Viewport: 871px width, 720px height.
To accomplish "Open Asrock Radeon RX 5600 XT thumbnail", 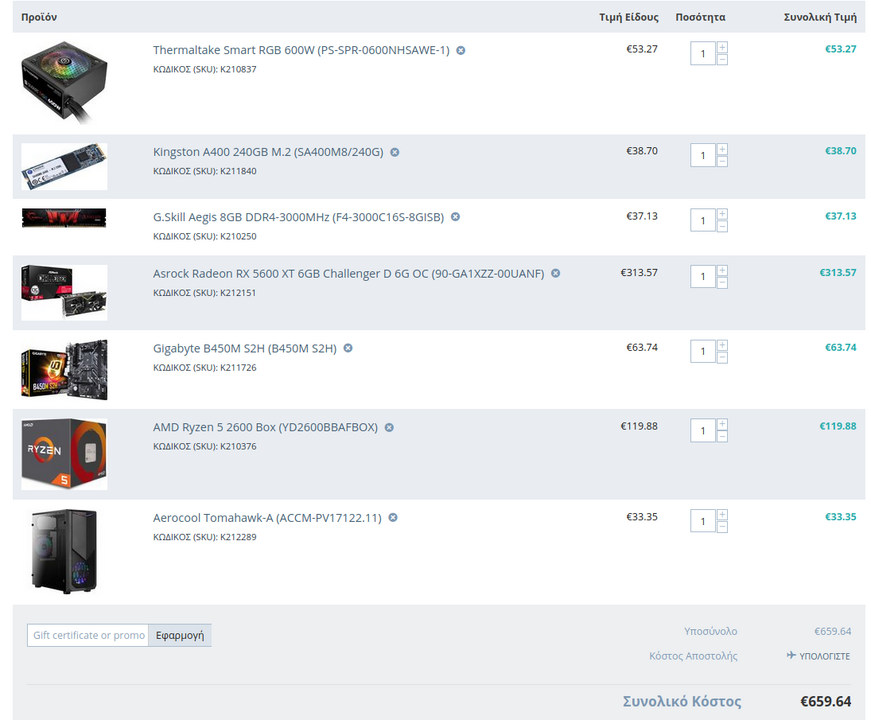I will (x=64, y=293).
